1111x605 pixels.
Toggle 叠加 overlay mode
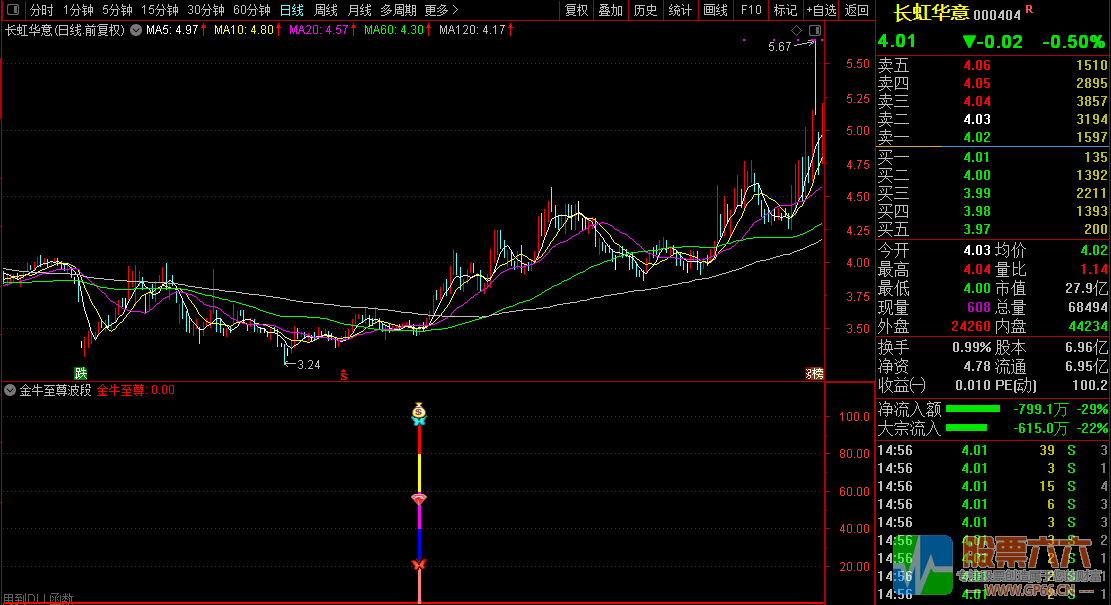point(610,10)
